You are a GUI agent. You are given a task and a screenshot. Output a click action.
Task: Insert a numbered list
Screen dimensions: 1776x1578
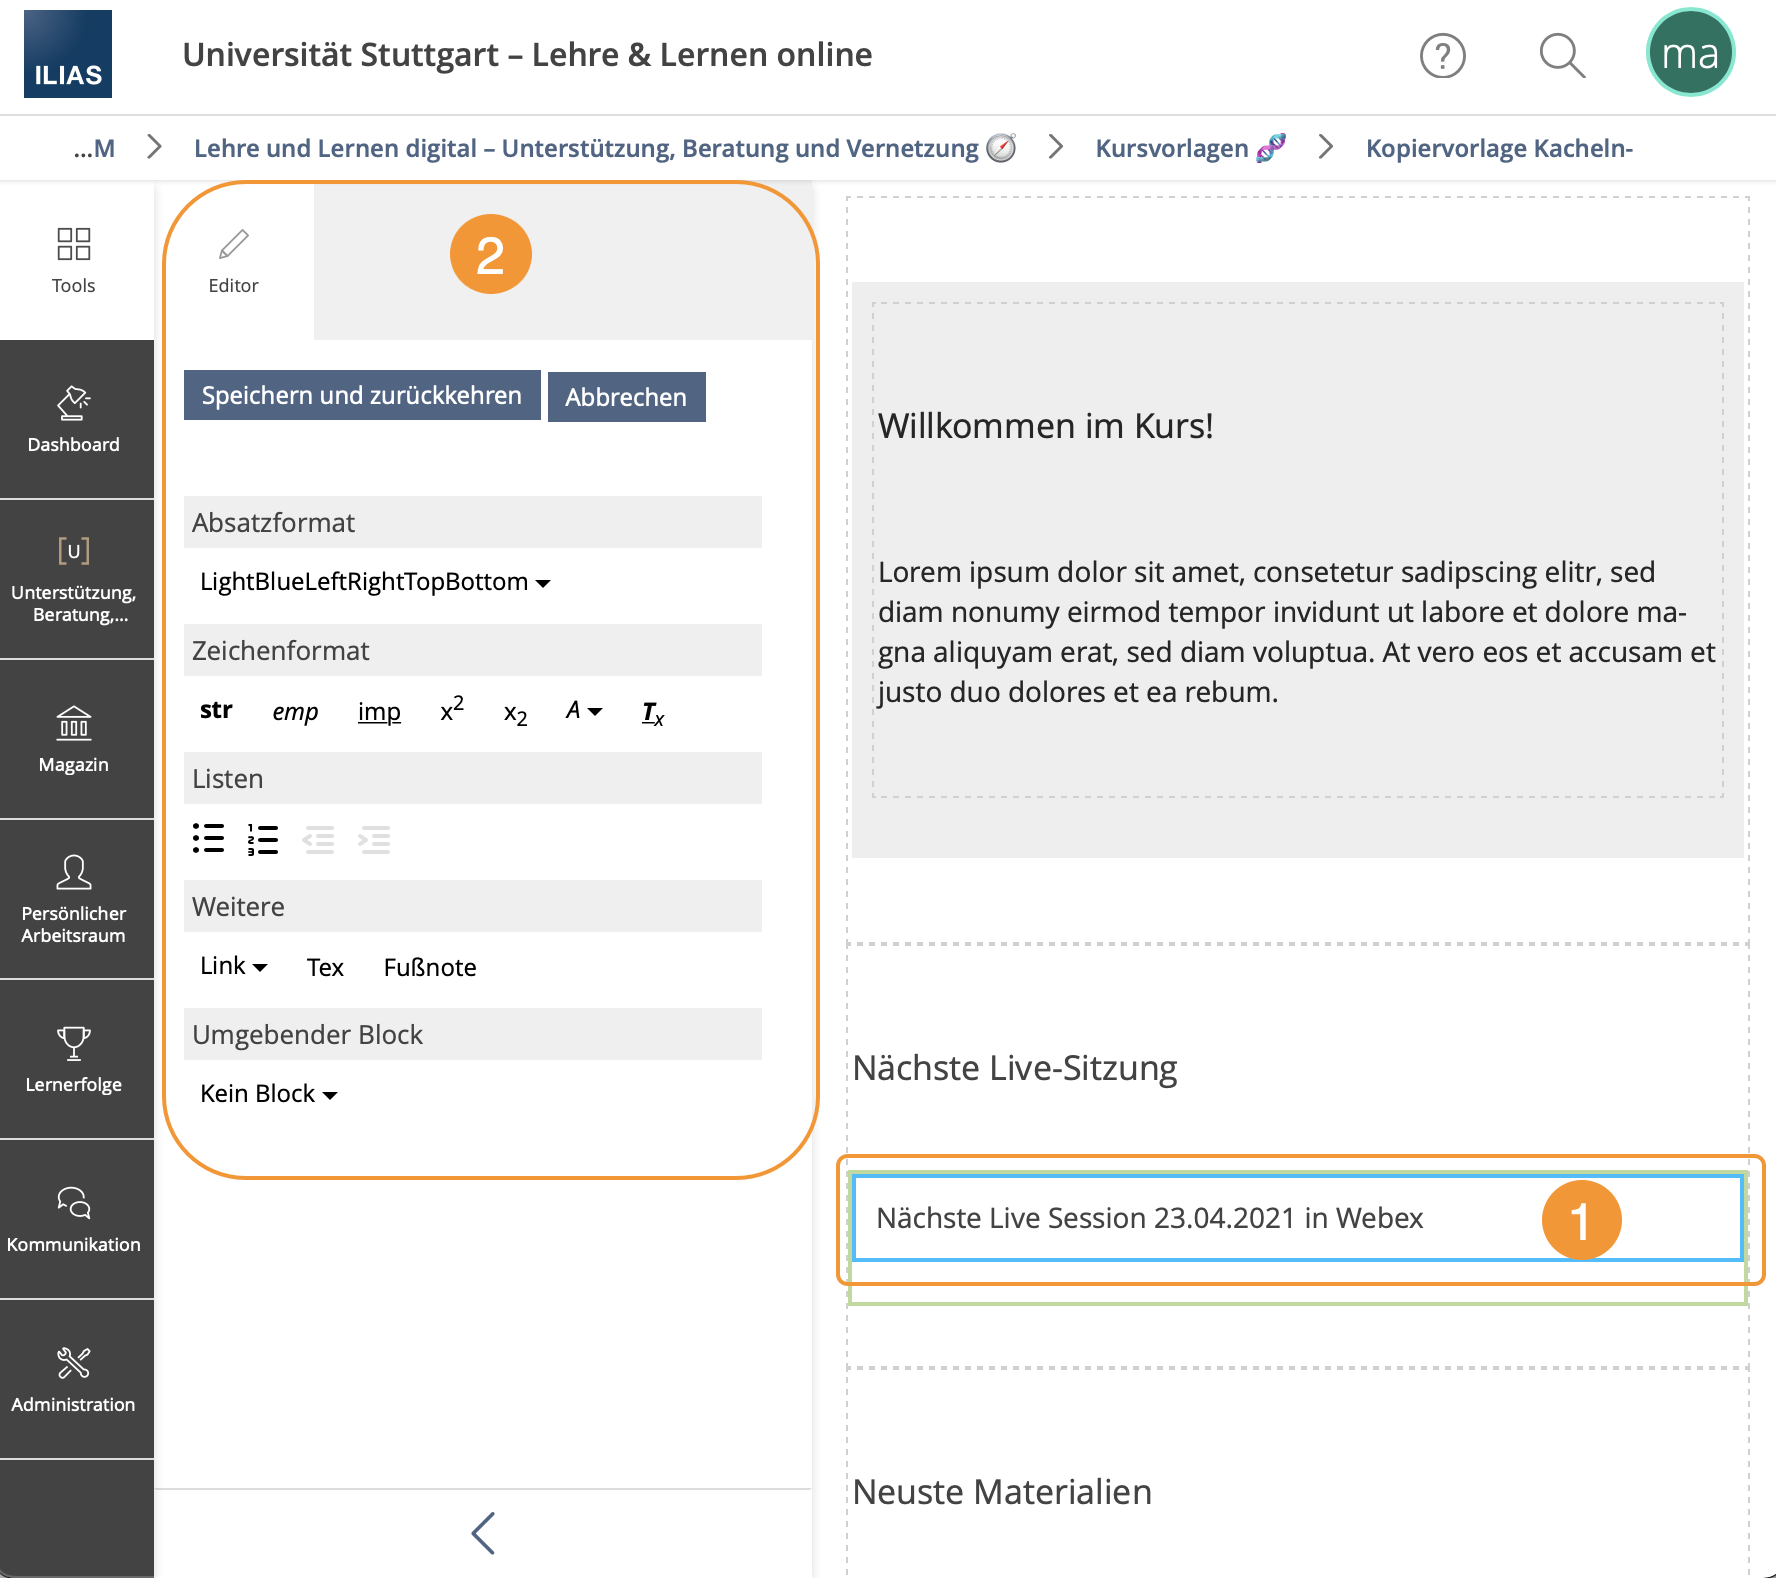click(263, 839)
